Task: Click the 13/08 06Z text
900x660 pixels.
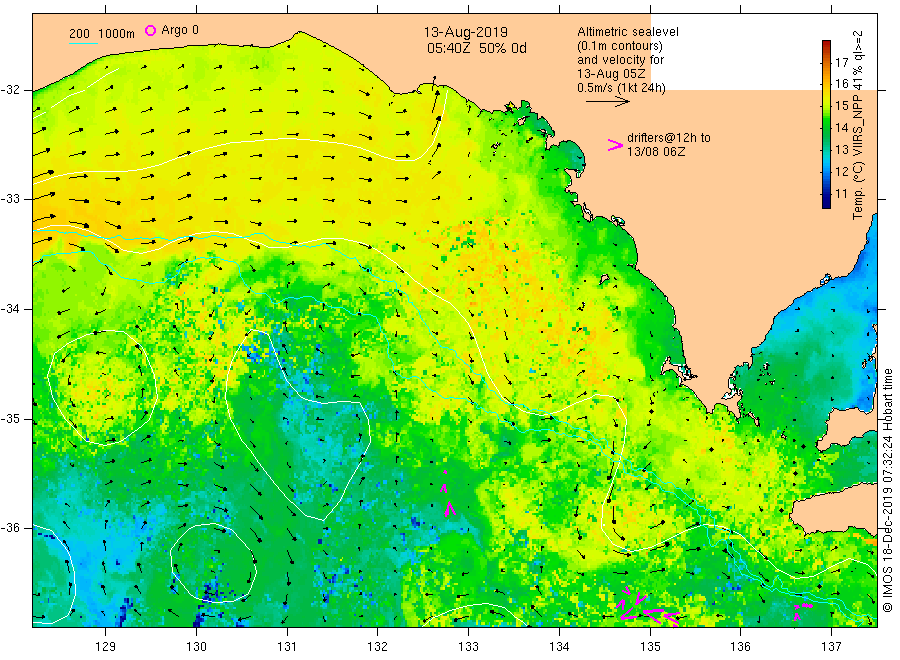Action: [655, 152]
